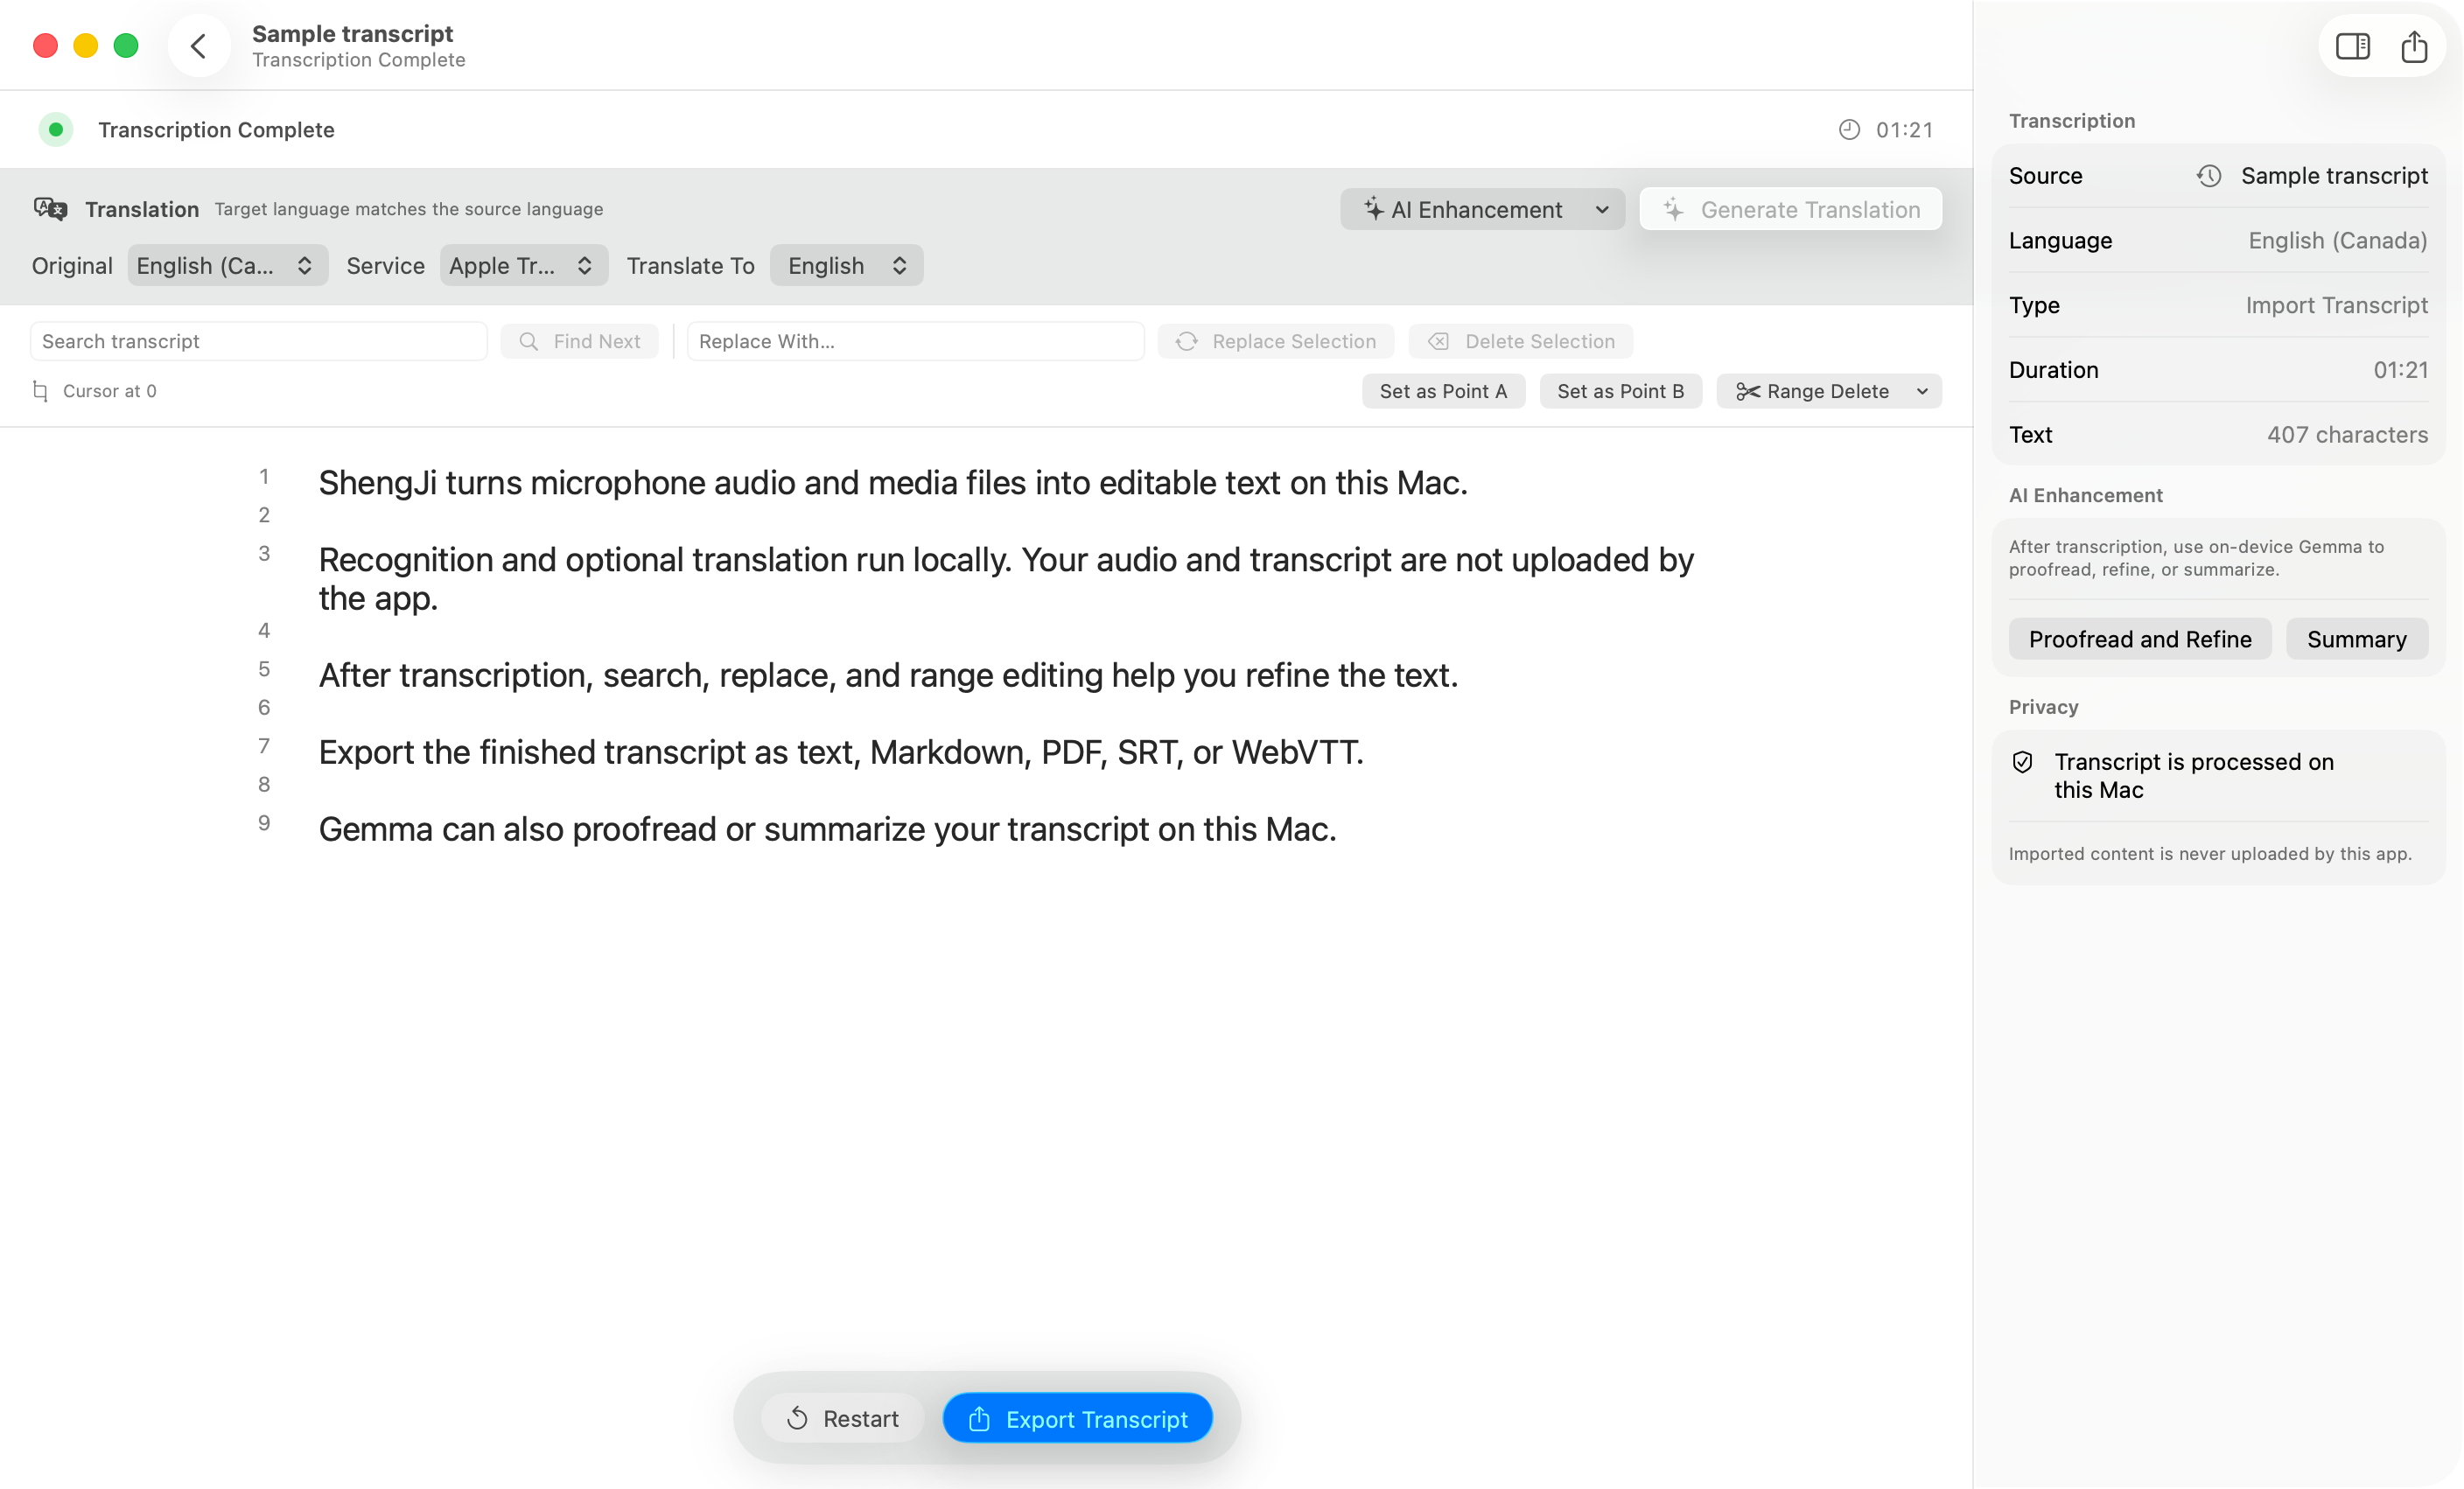This screenshot has width=2464, height=1489.
Task: Click Delete Selection button
Action: click(x=1520, y=341)
